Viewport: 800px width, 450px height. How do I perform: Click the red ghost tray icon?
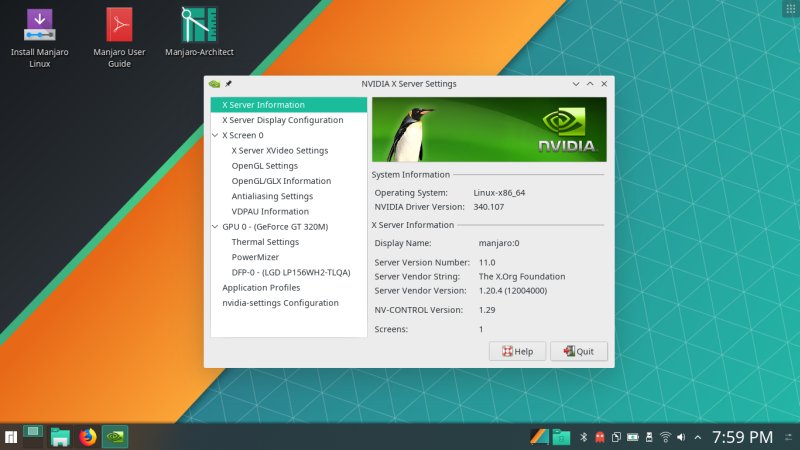600,437
